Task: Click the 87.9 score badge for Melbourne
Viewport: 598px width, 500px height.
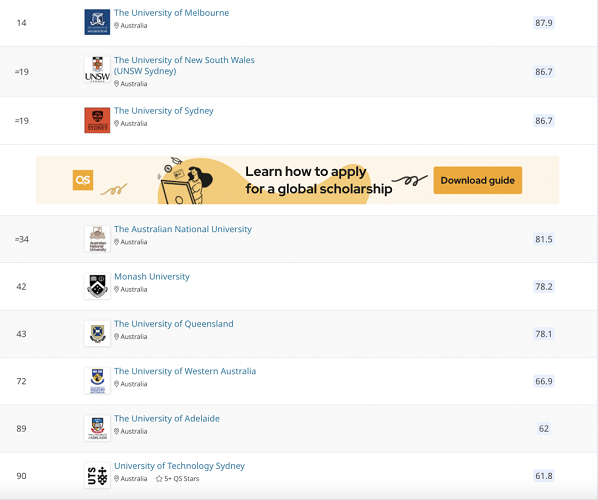Action: point(543,23)
